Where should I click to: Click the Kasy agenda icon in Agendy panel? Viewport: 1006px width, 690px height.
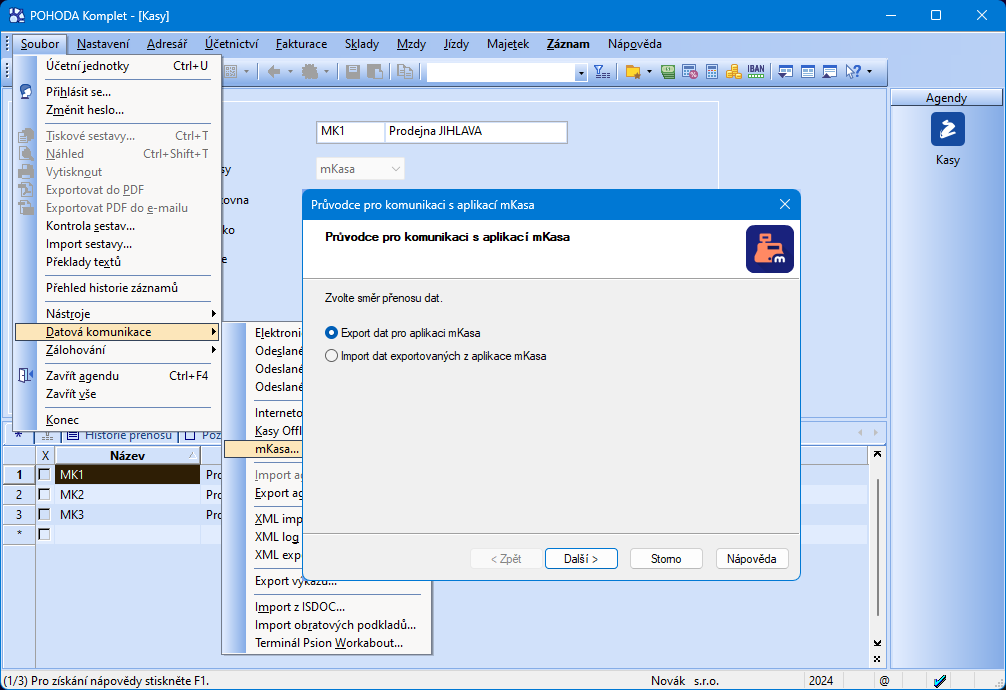(x=948, y=129)
